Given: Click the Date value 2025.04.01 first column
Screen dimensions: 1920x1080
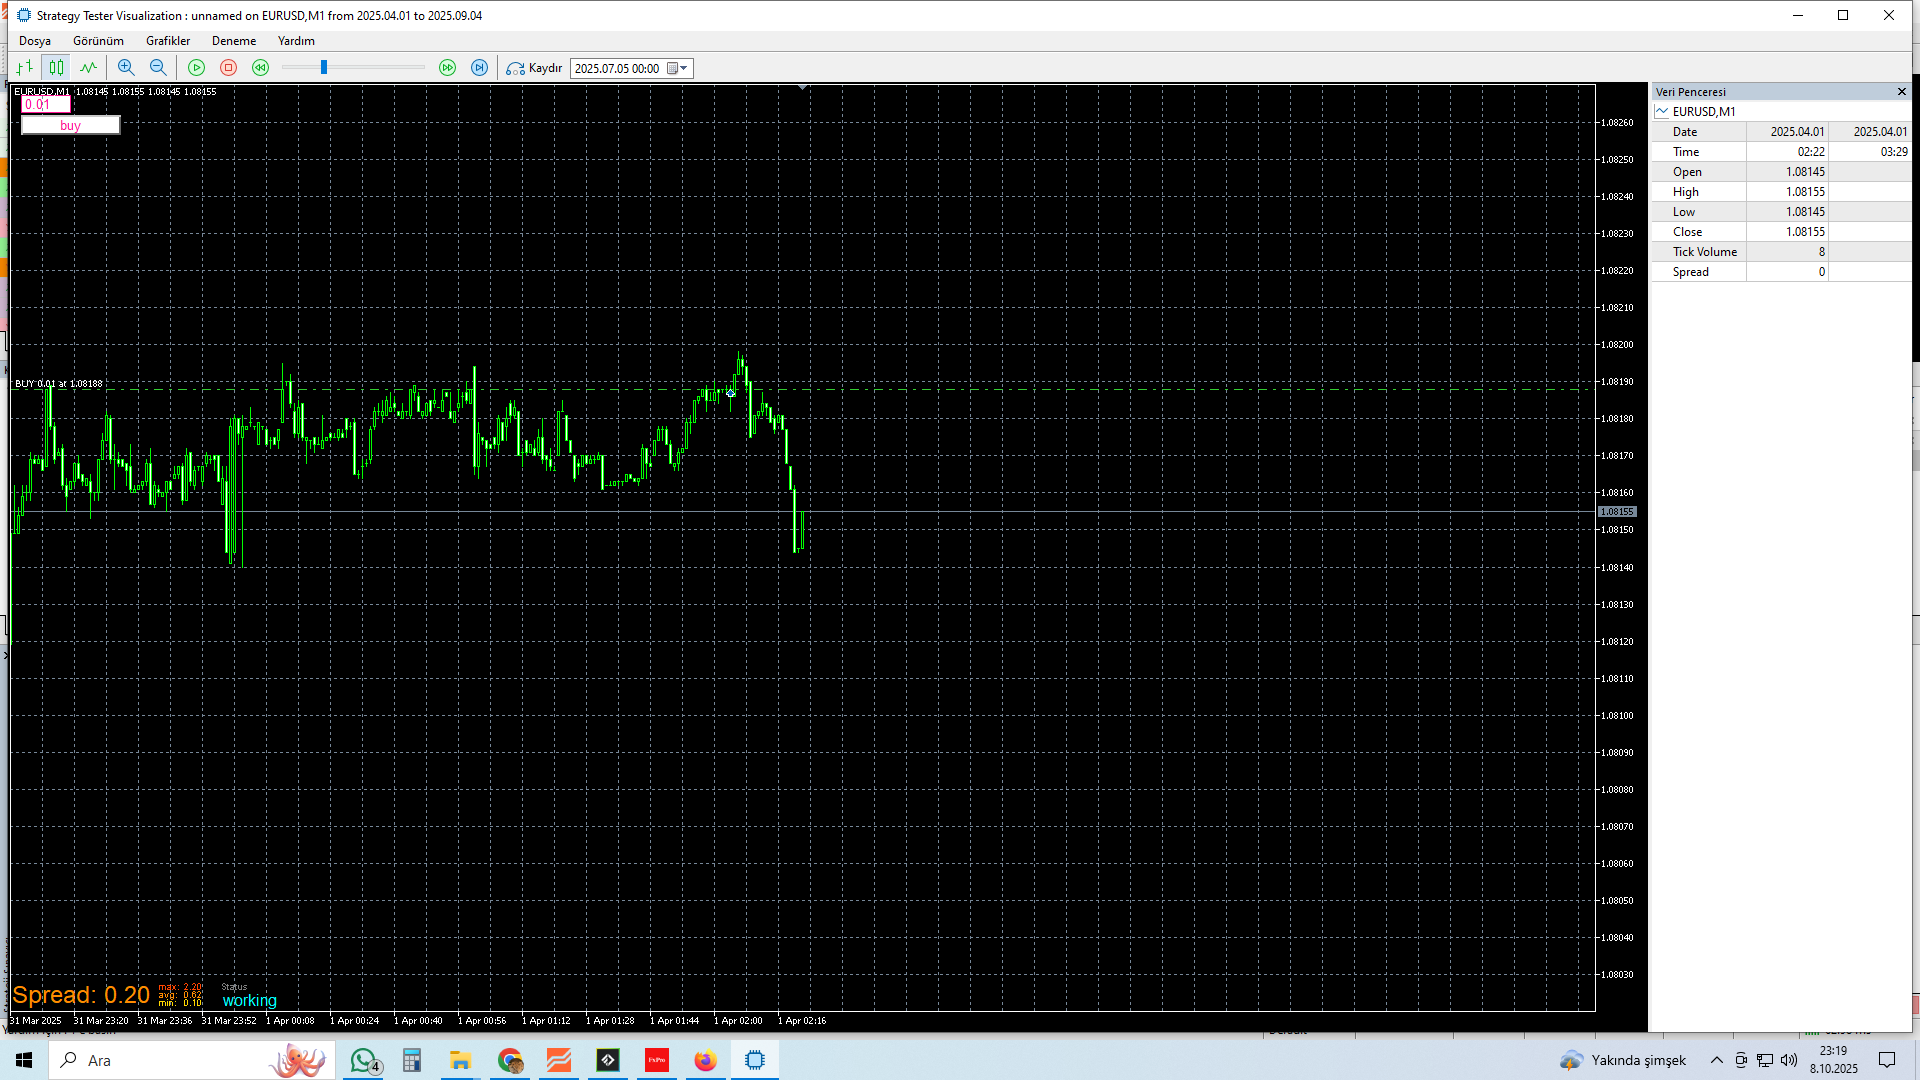Looking at the screenshot, I should click(1797, 132).
